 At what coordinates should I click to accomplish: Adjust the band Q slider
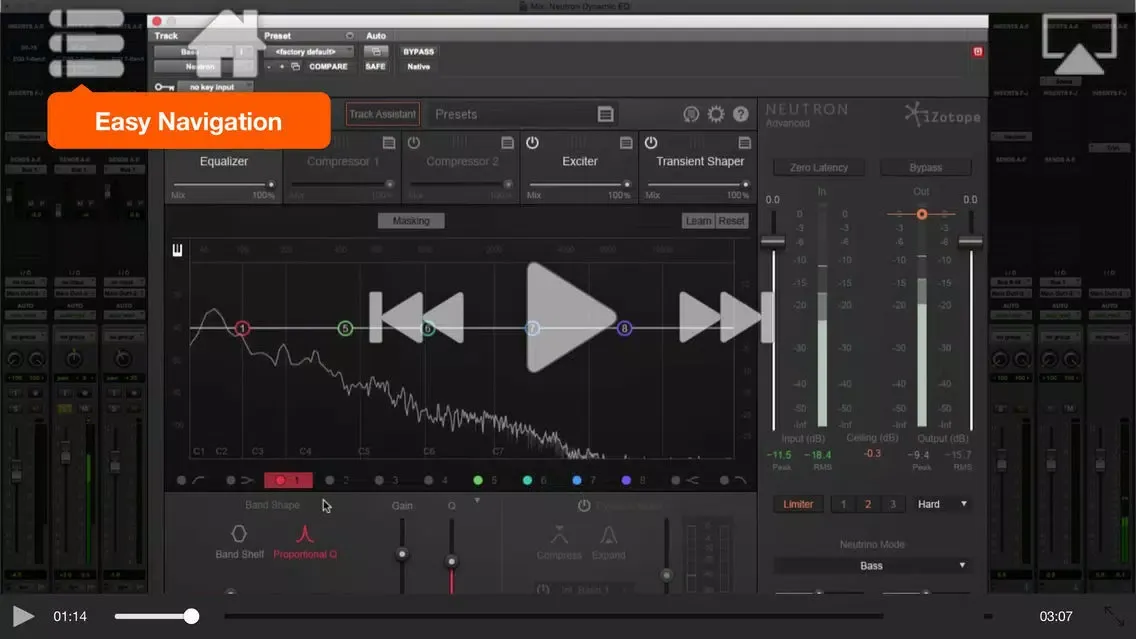tap(451, 561)
